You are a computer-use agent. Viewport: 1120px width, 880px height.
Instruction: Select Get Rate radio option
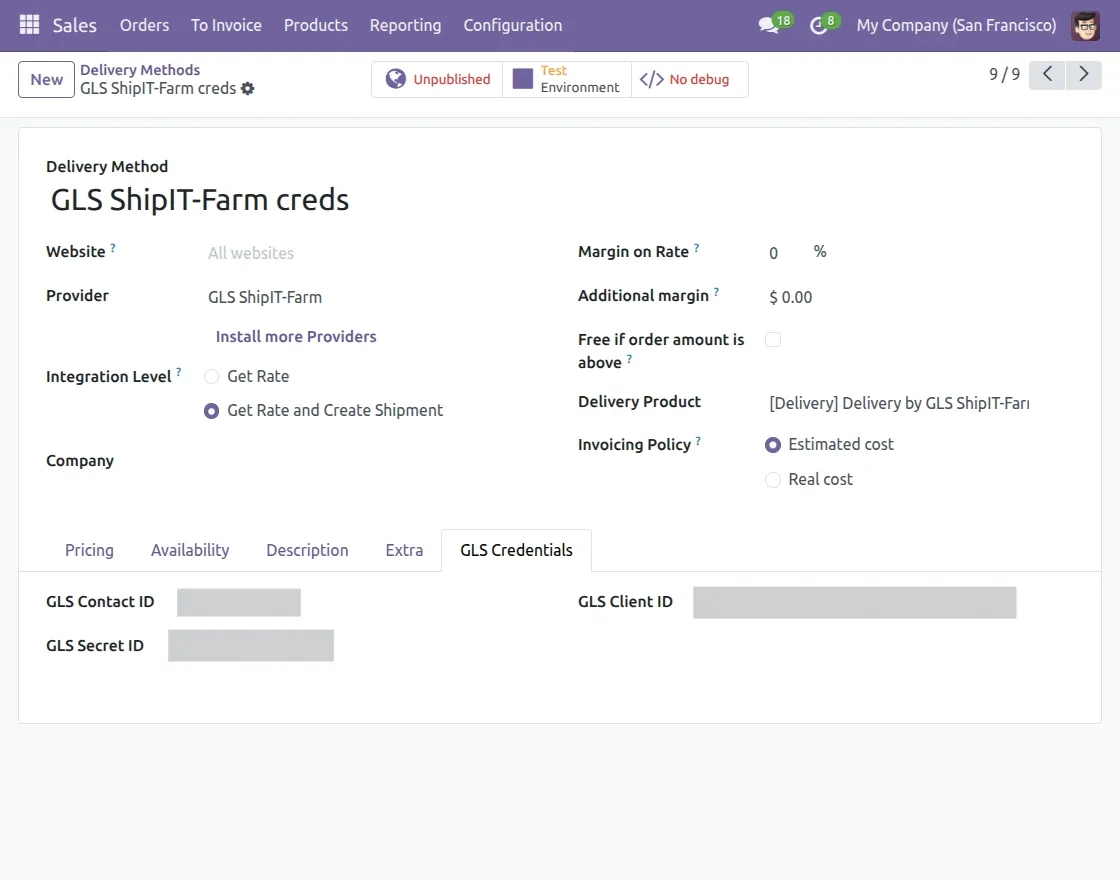point(211,376)
